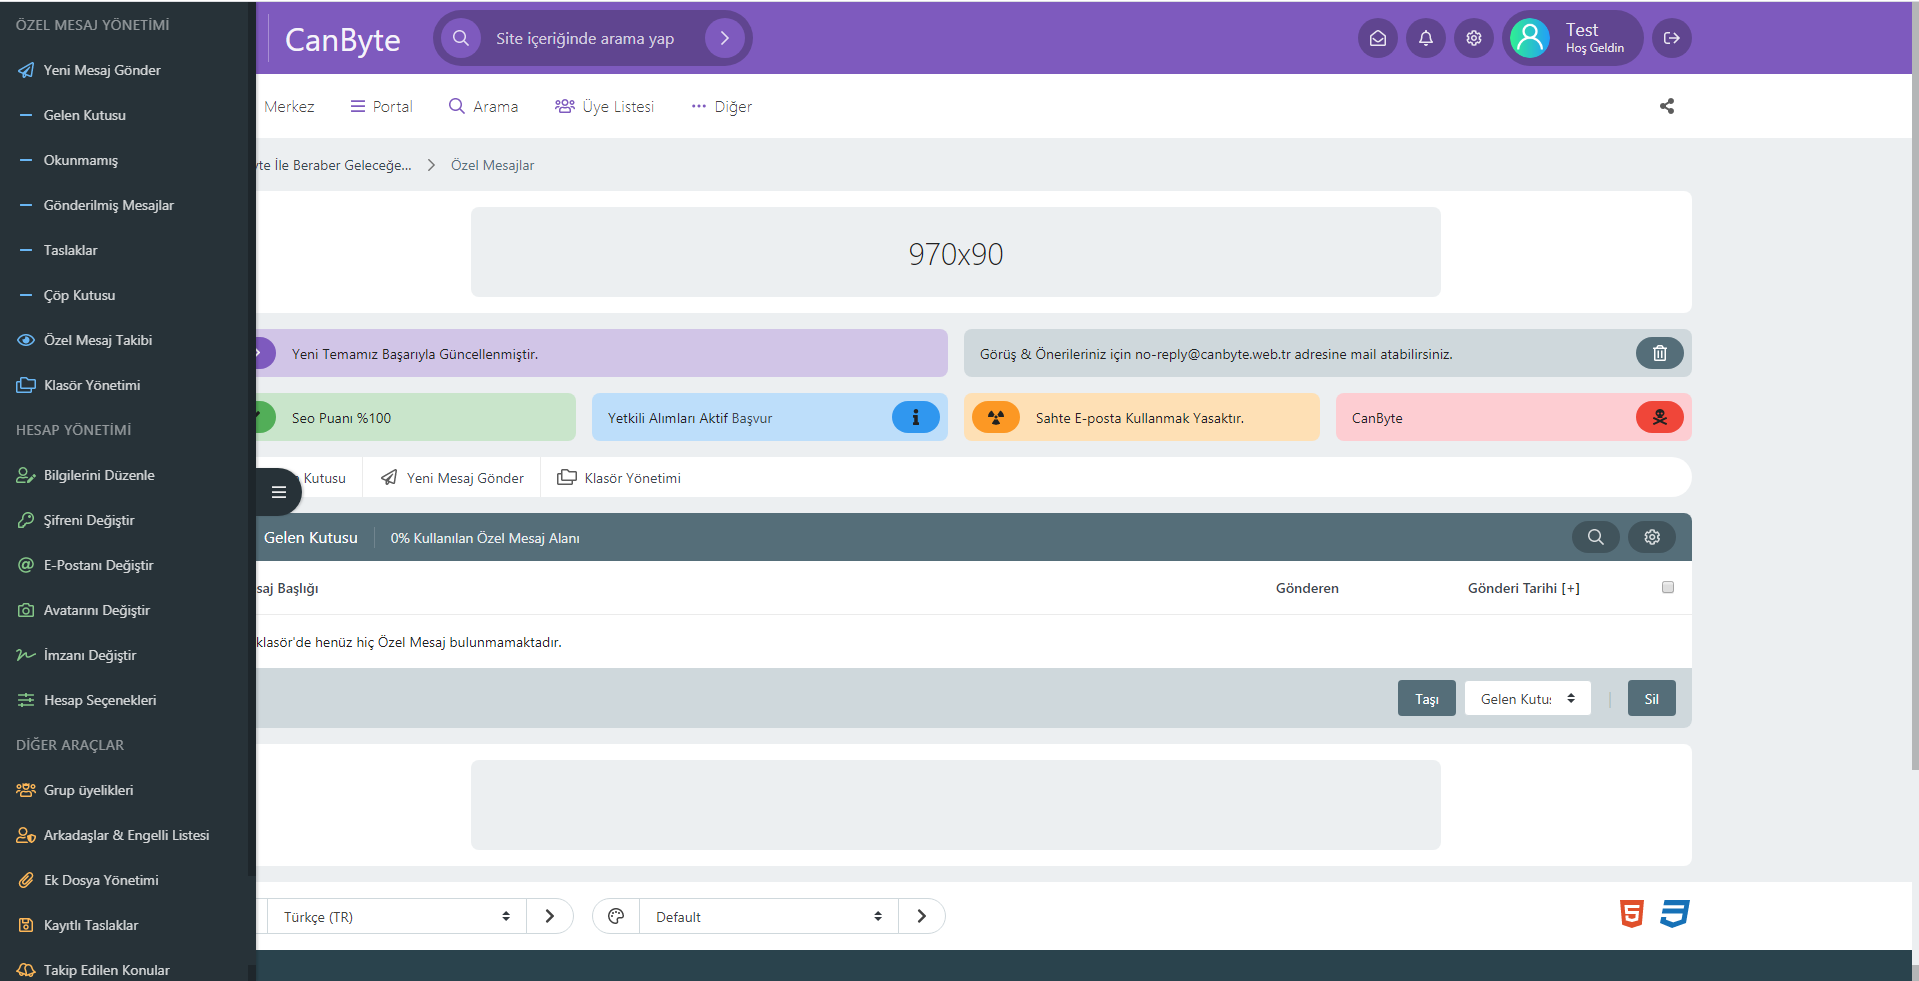Sort by Gönderen column

coord(1307,588)
